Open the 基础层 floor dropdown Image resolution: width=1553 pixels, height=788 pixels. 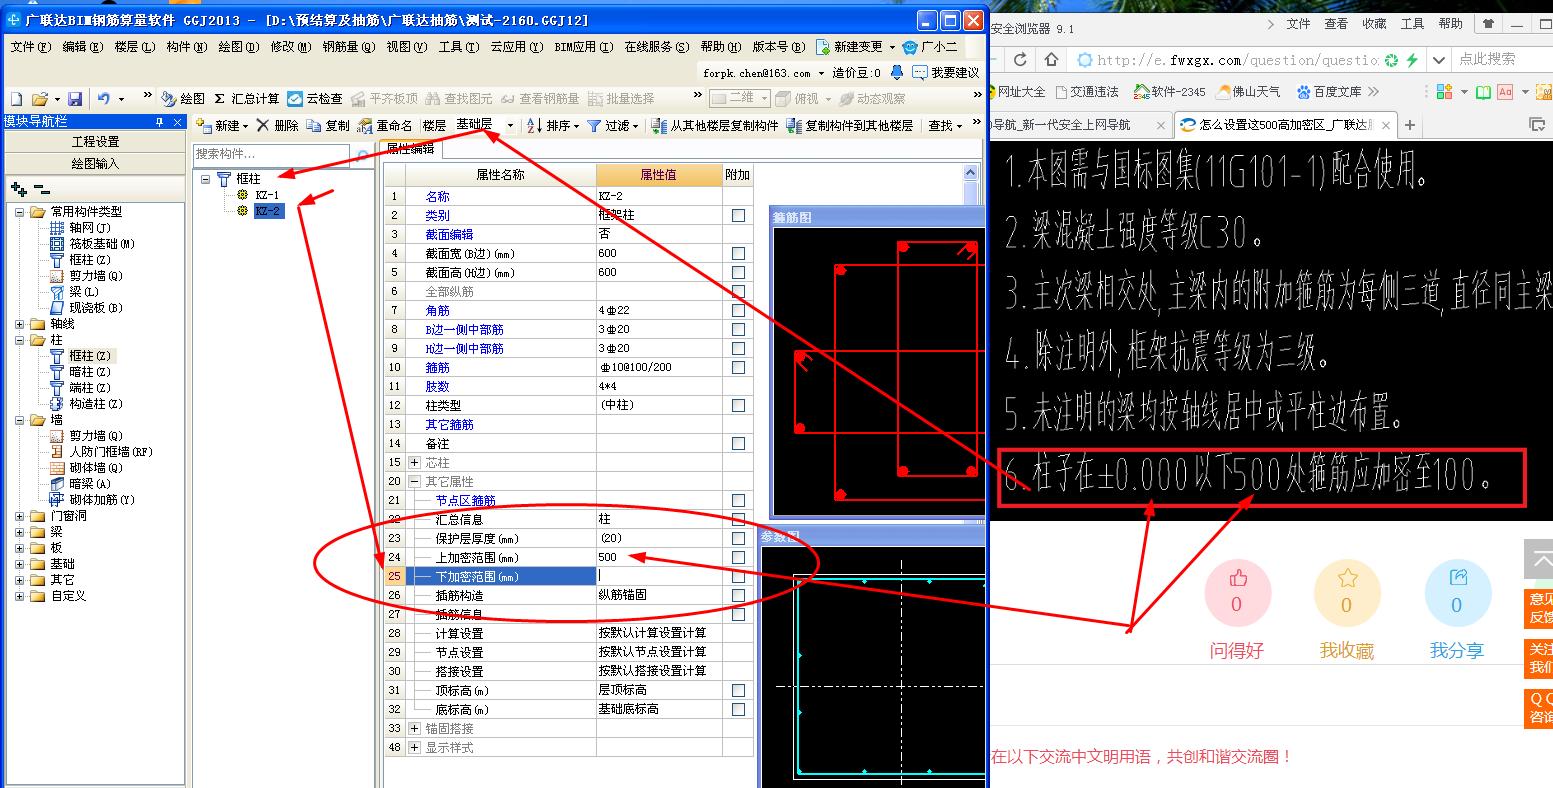tap(510, 125)
